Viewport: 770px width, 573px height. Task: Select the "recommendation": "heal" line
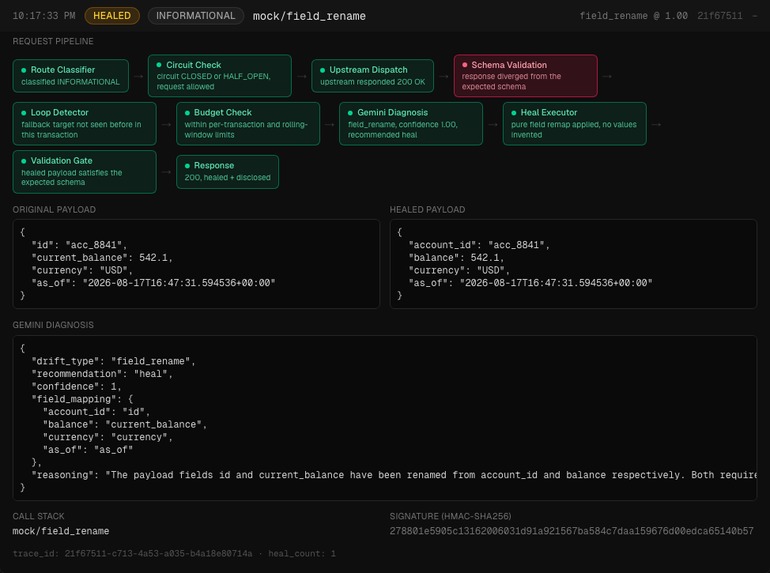102,374
